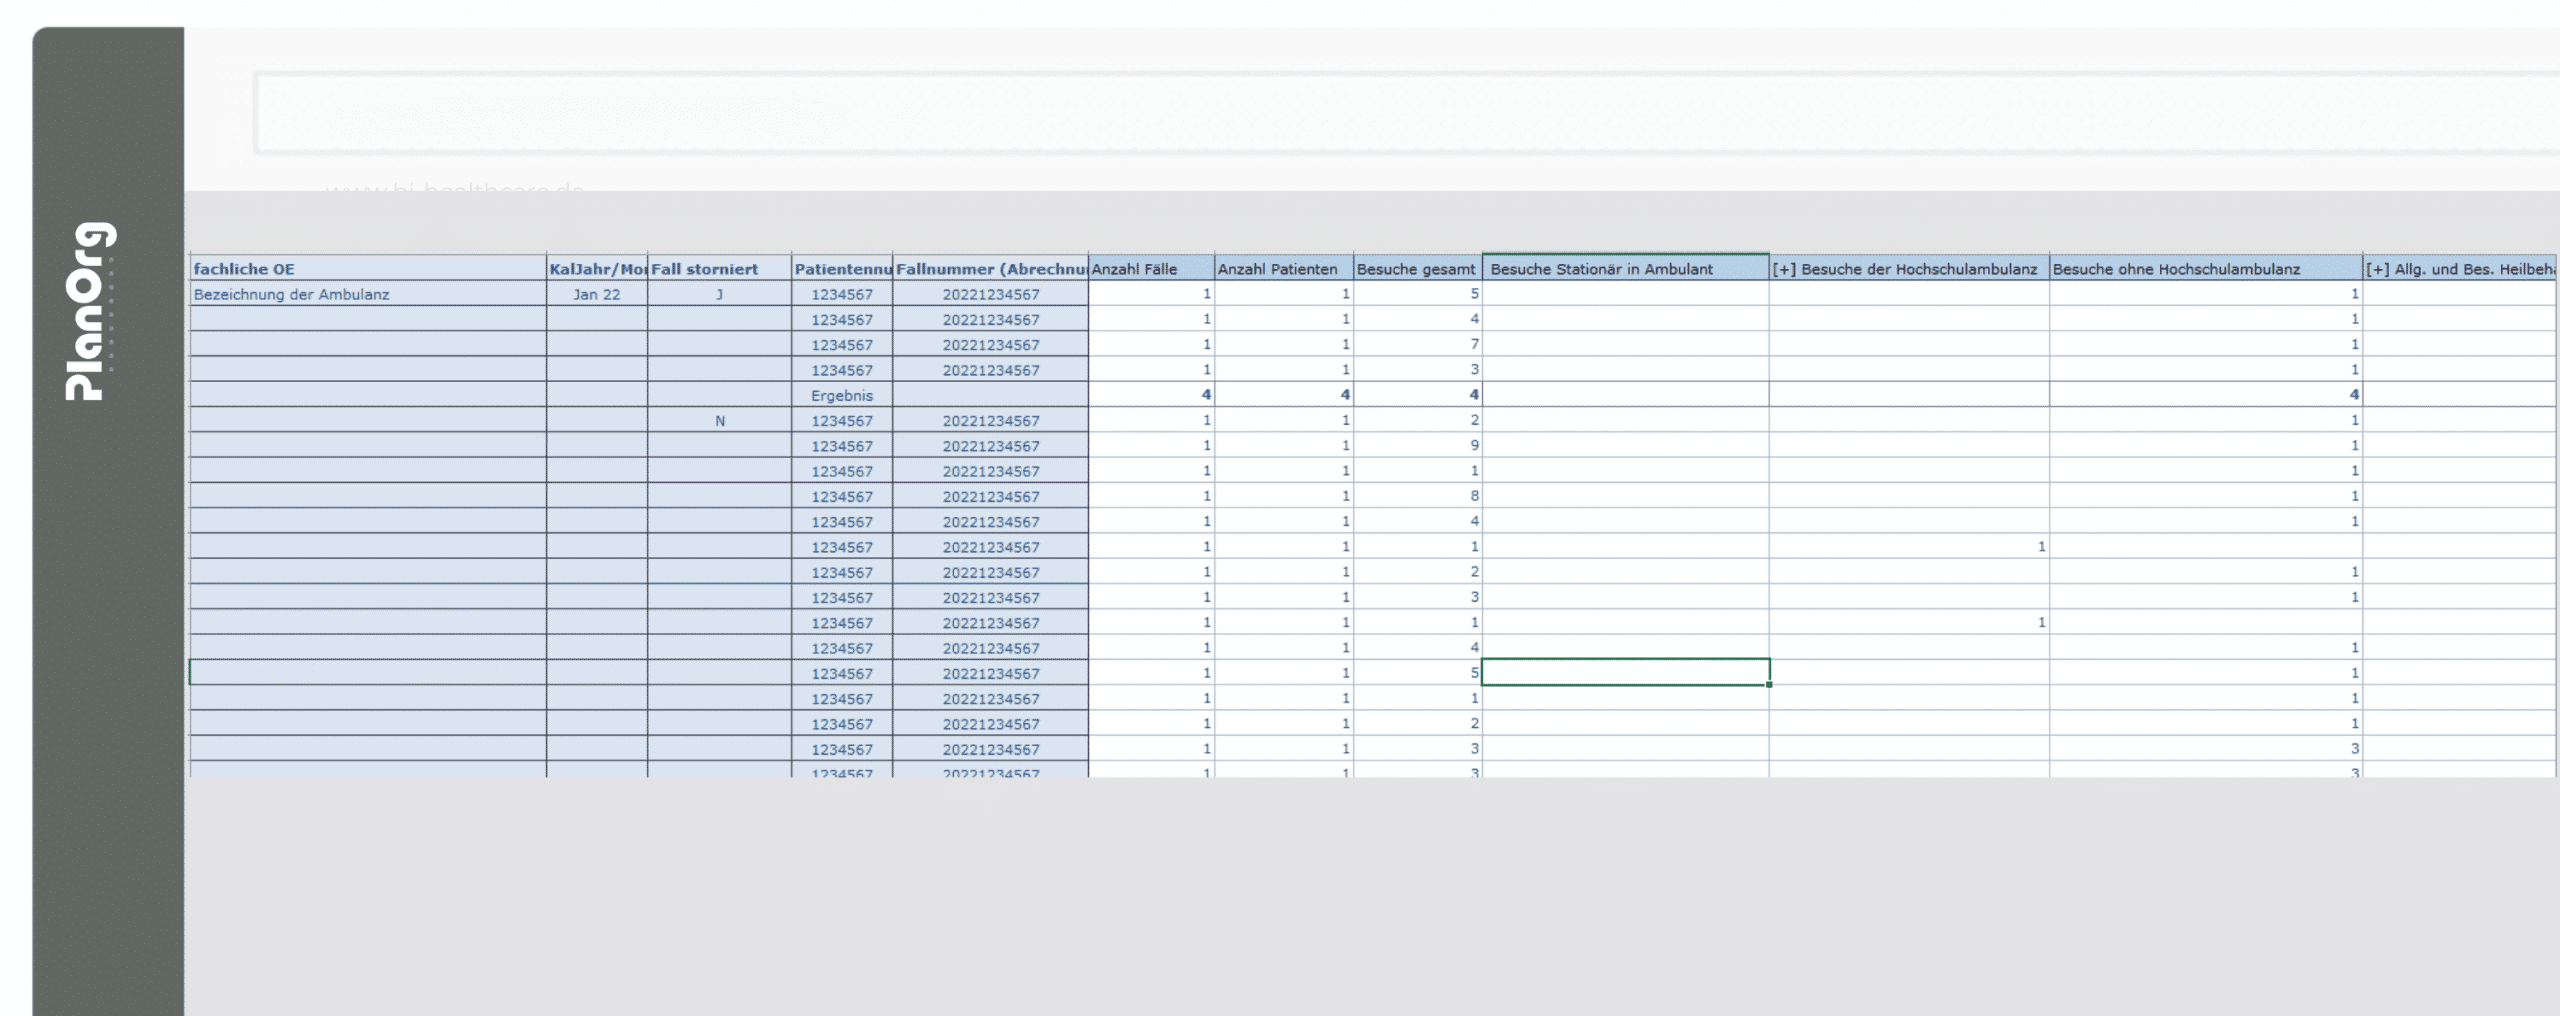This screenshot has width=2560, height=1016.
Task: Select the 'Besuche Stationär in Ambulant' header
Action: tap(1625, 268)
